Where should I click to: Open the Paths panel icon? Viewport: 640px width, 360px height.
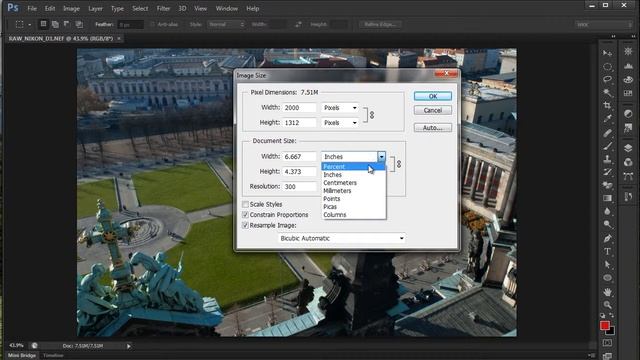628,176
